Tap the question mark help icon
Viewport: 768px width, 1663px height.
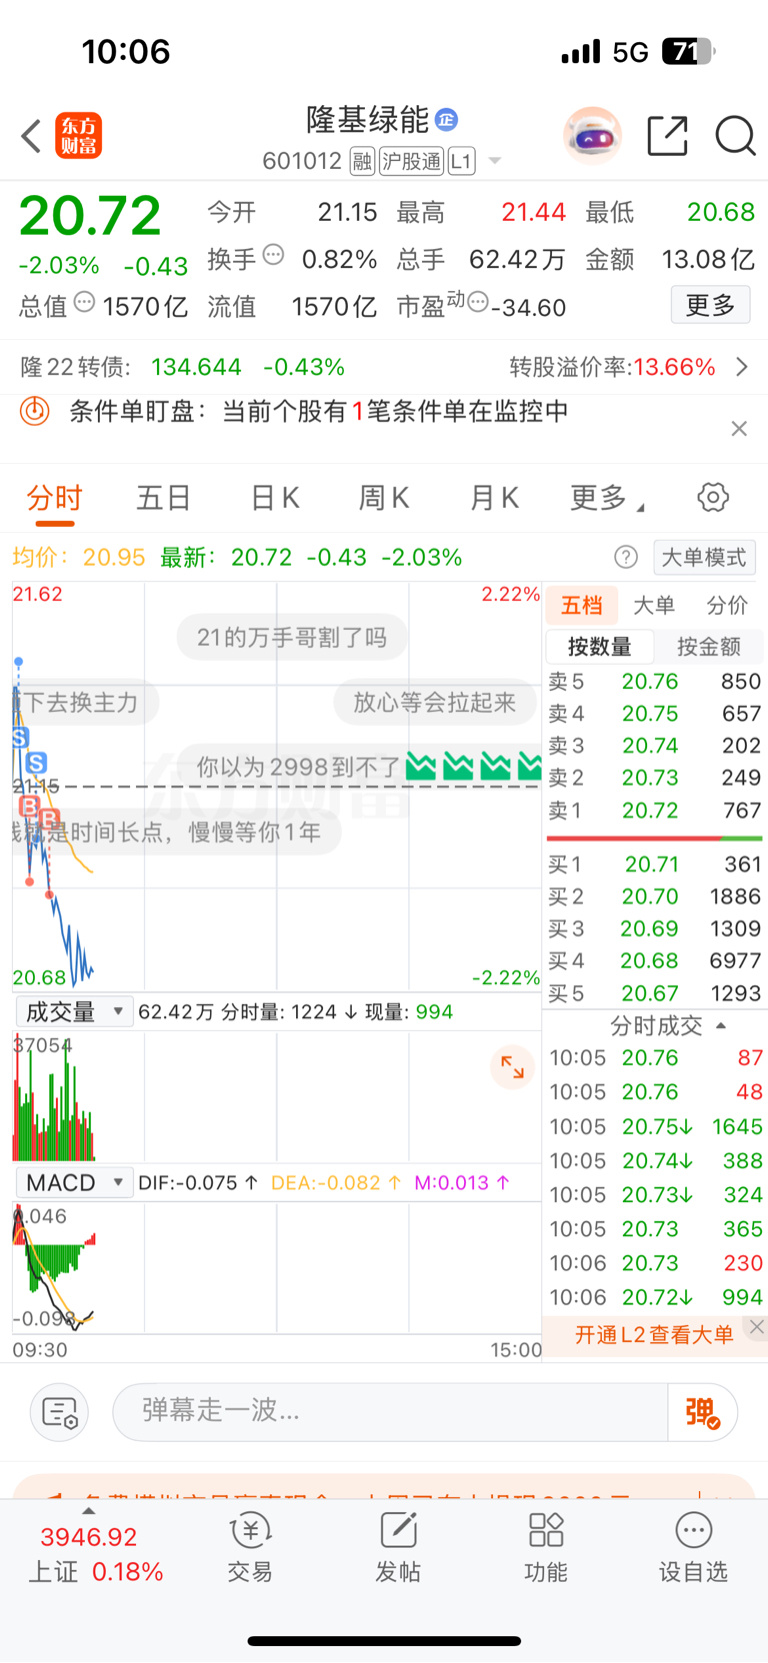(626, 557)
